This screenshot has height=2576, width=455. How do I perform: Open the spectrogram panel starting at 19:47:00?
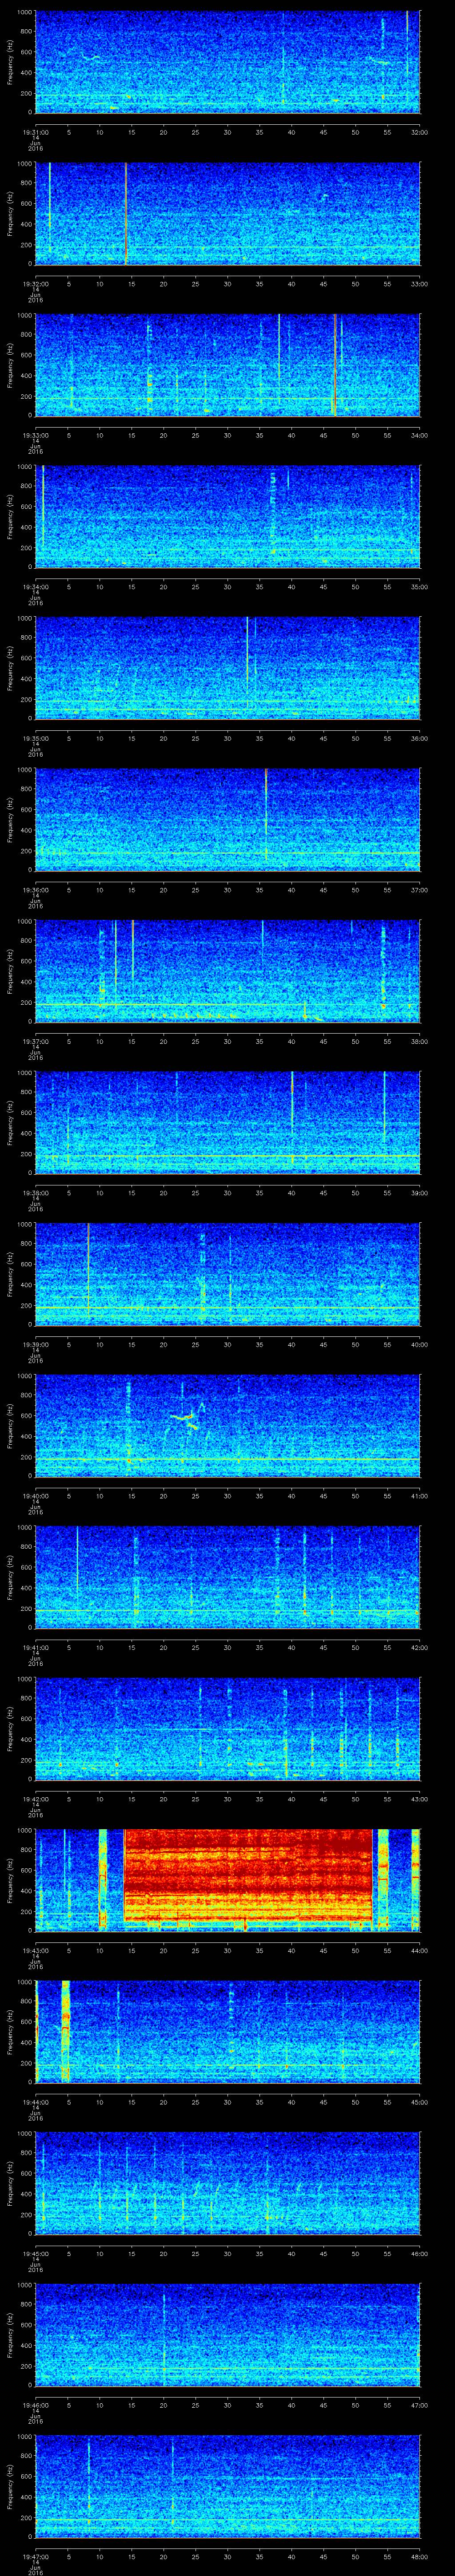pyautogui.click(x=228, y=2486)
